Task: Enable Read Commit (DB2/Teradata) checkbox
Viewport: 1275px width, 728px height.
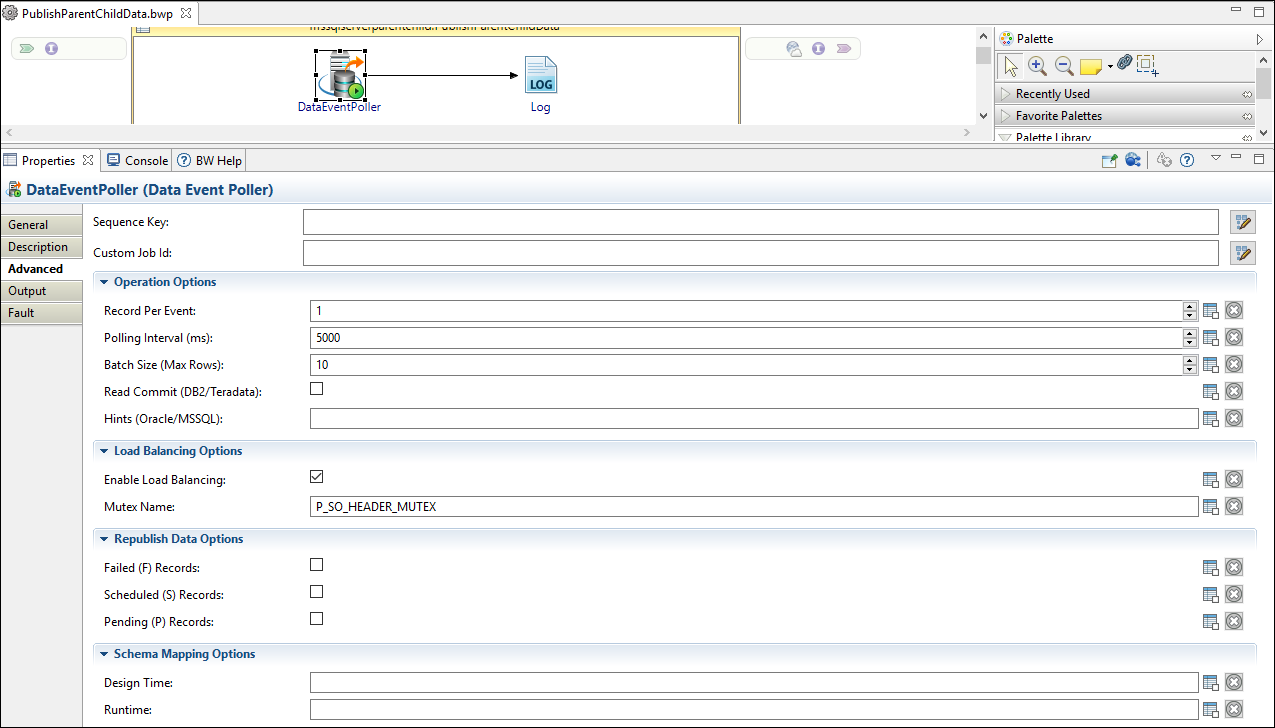Action: pyautogui.click(x=317, y=389)
